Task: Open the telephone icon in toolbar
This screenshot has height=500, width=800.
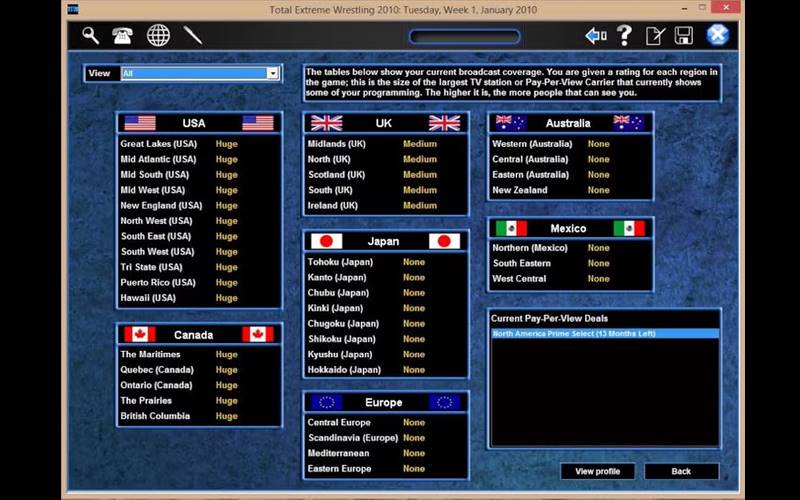Action: coord(123,36)
